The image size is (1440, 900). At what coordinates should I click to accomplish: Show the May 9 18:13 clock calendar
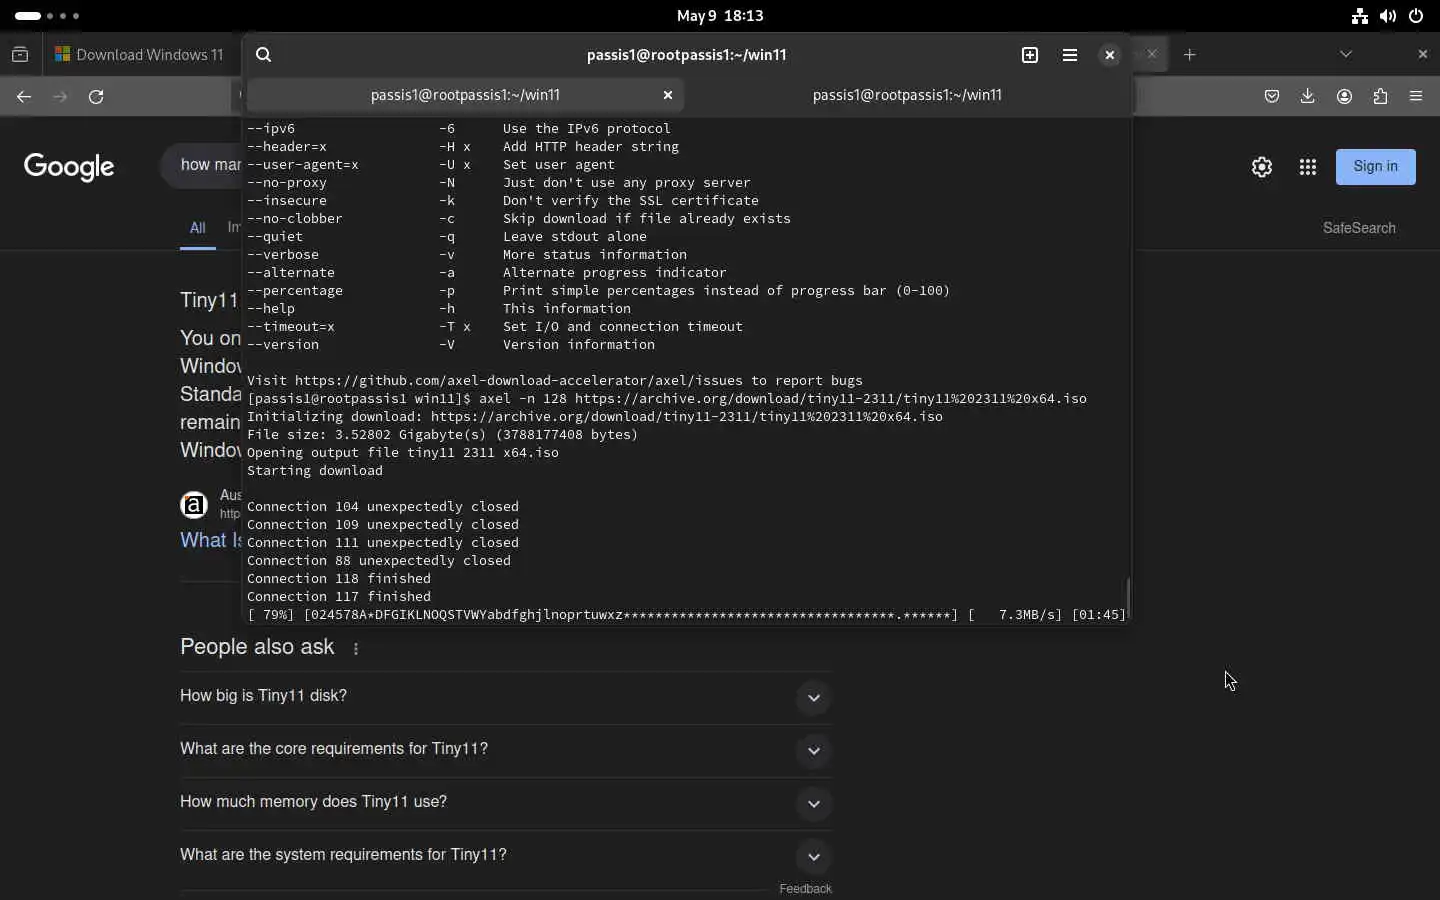point(720,16)
